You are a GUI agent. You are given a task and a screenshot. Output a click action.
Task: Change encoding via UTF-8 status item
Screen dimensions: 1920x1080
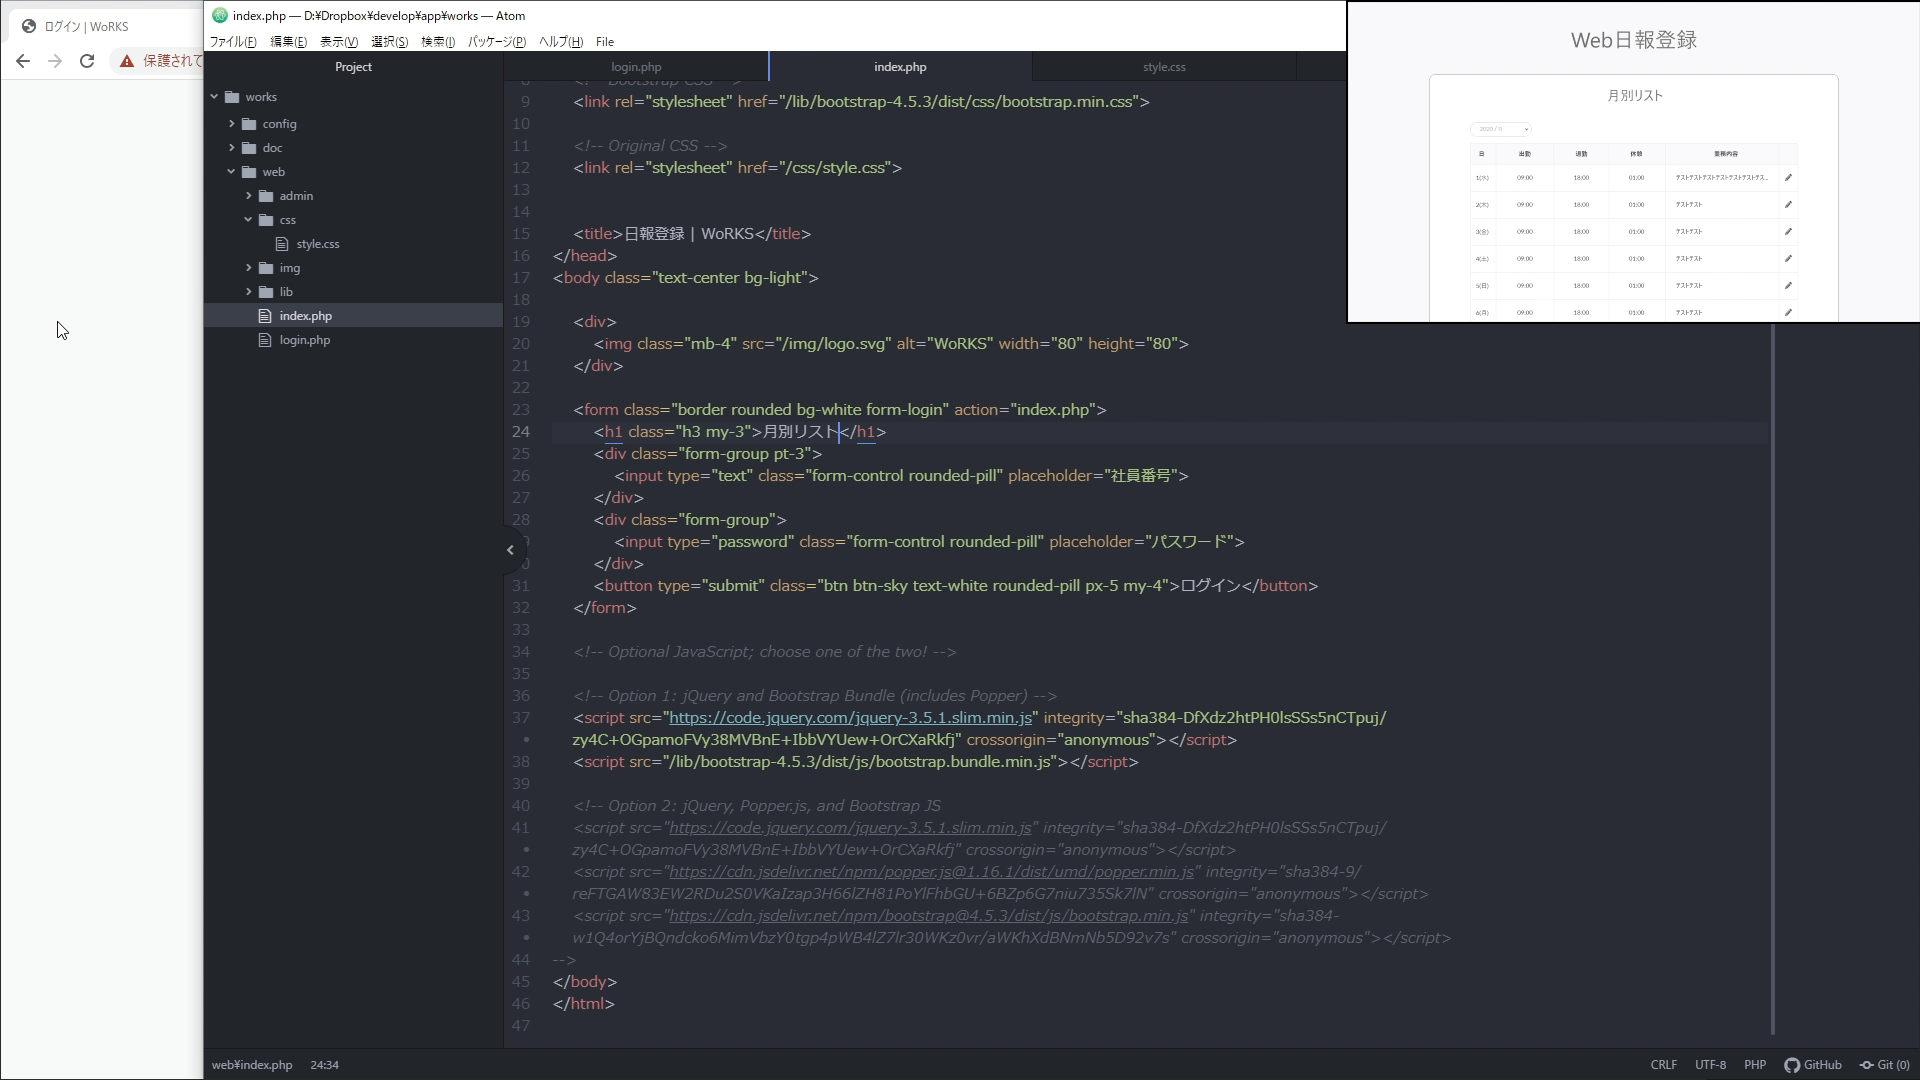(1710, 1065)
